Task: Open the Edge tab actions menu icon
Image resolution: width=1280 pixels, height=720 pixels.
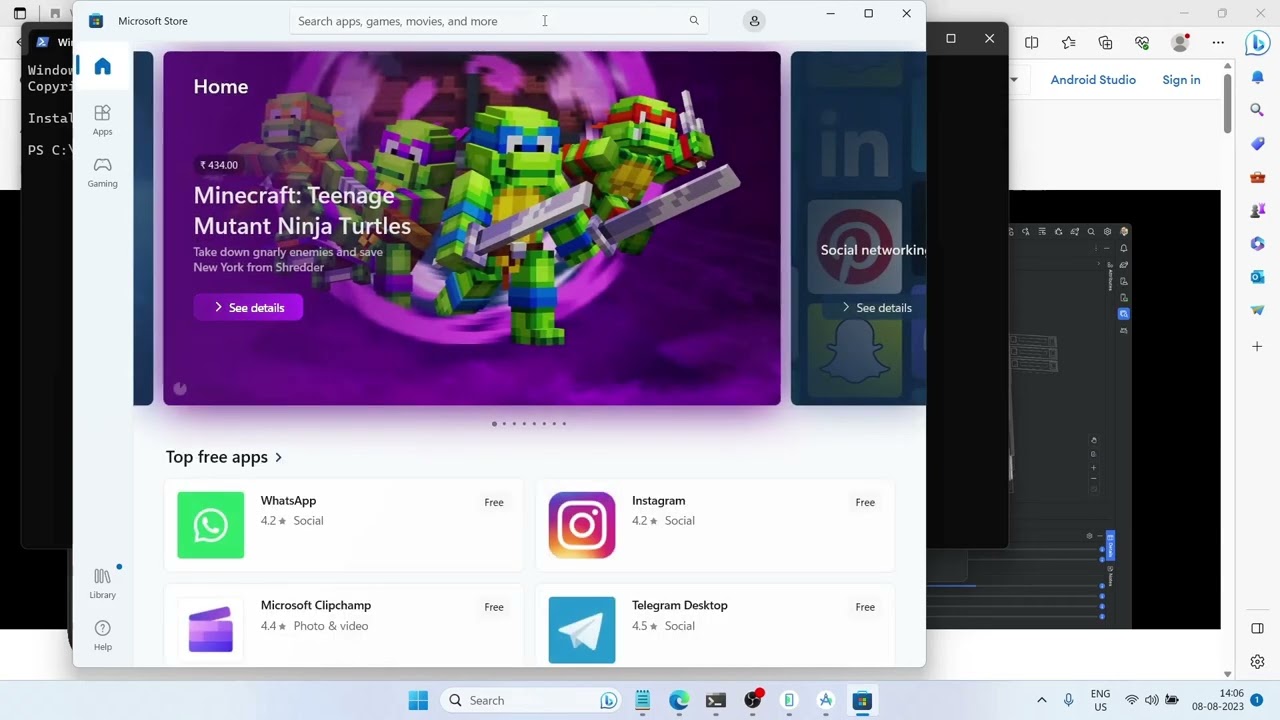Action: [x=19, y=13]
